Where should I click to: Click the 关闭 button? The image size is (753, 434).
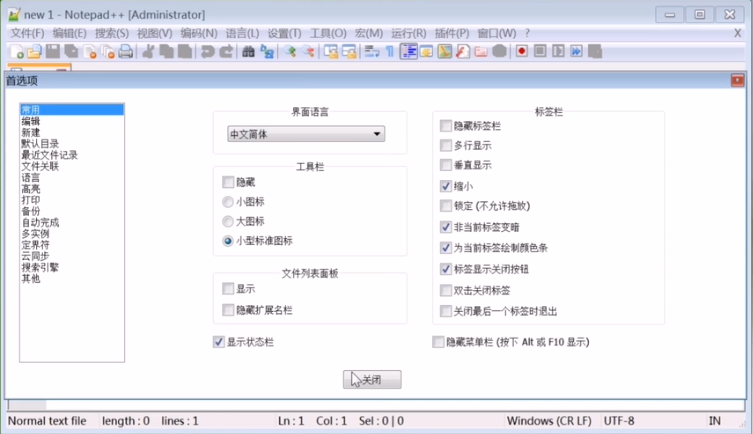coord(372,379)
